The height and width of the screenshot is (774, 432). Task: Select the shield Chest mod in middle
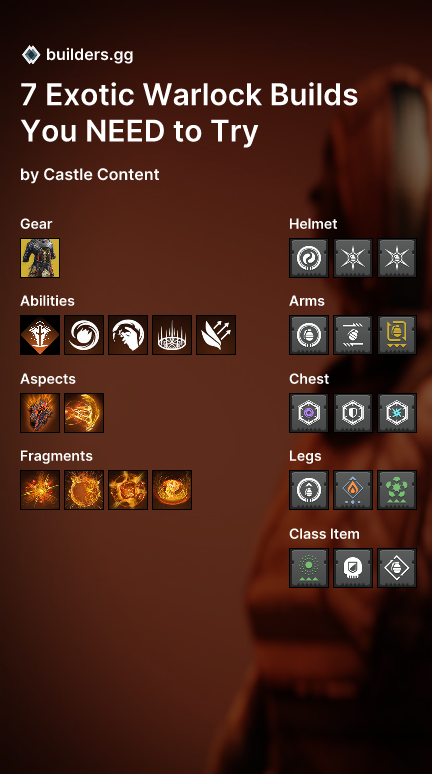click(353, 413)
